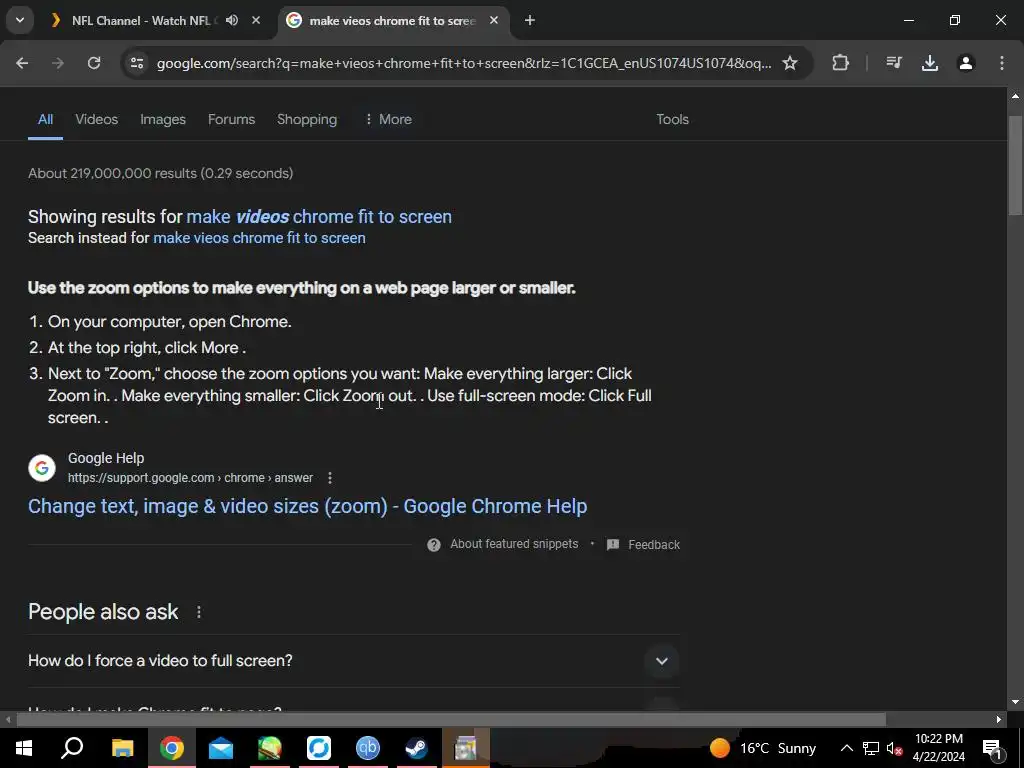Screen dimensions: 1024x768
Task: Open corrected query 'make videos chrome fit to screen'
Action: [319, 217]
